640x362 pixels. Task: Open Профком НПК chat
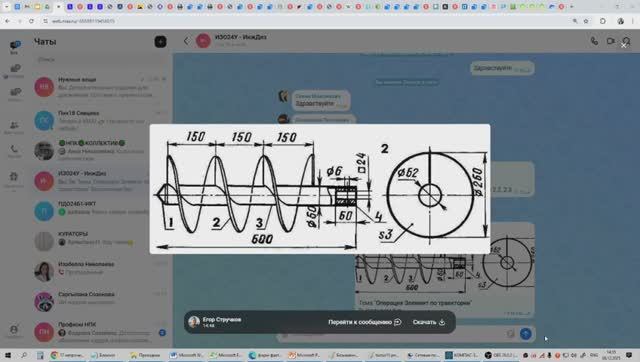pos(100,331)
